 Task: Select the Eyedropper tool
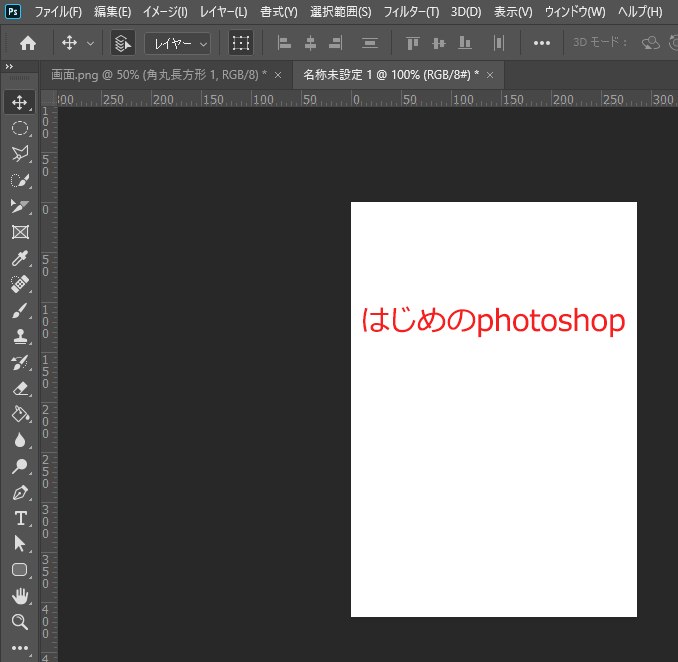20,258
